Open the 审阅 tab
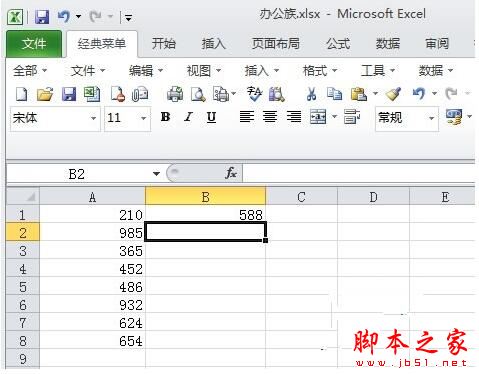The image size is (479, 374). click(437, 44)
